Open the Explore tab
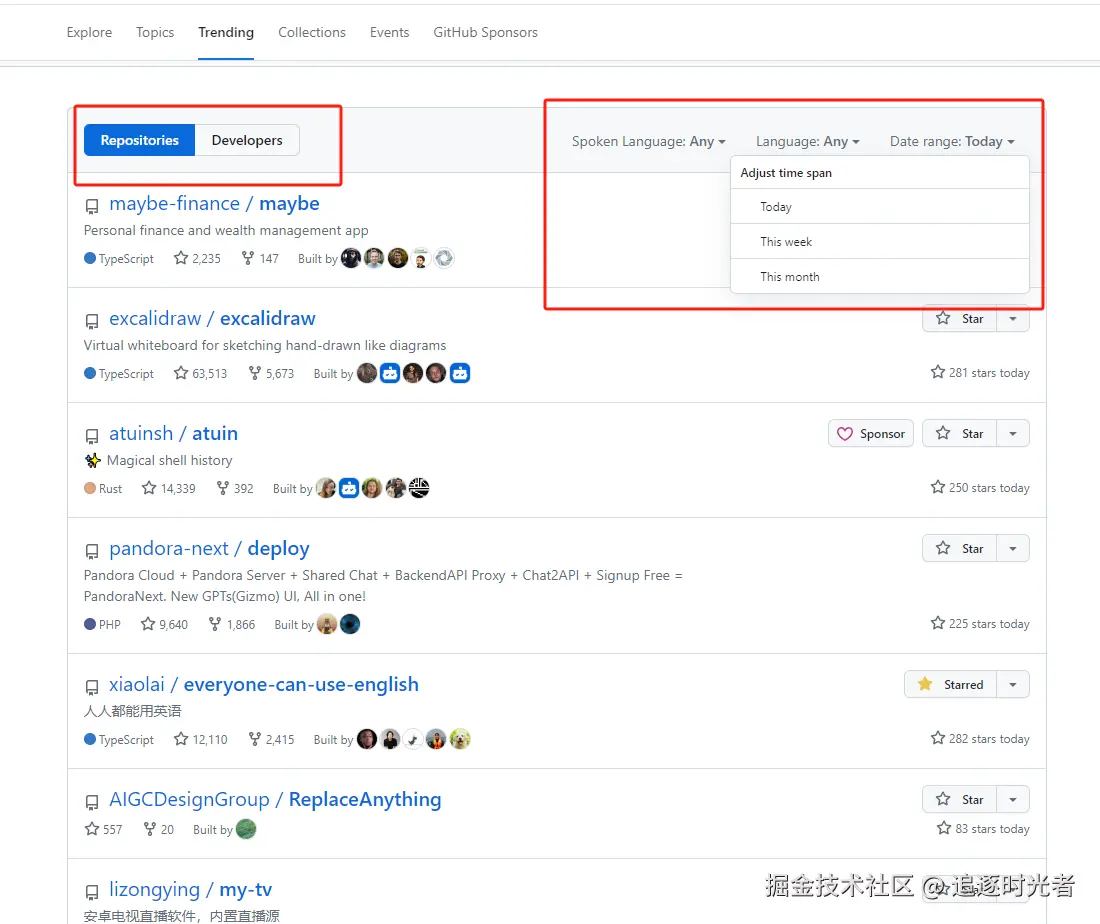The width and height of the screenshot is (1100, 924). pos(89,32)
